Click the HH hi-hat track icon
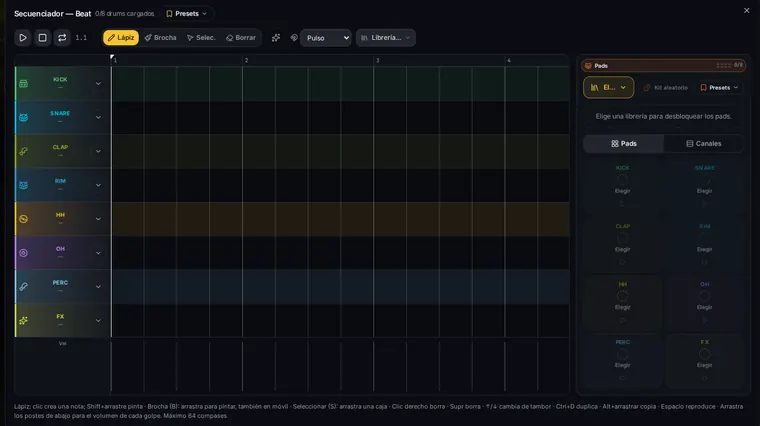760x426 pixels. [x=23, y=219]
